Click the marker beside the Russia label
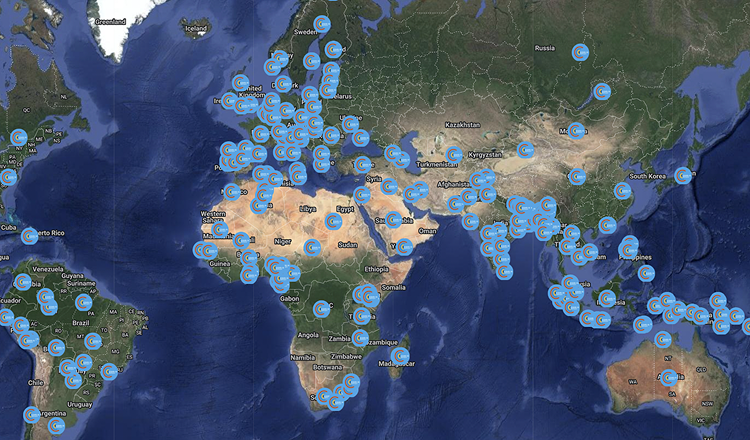The image size is (750, 440). coord(580,52)
